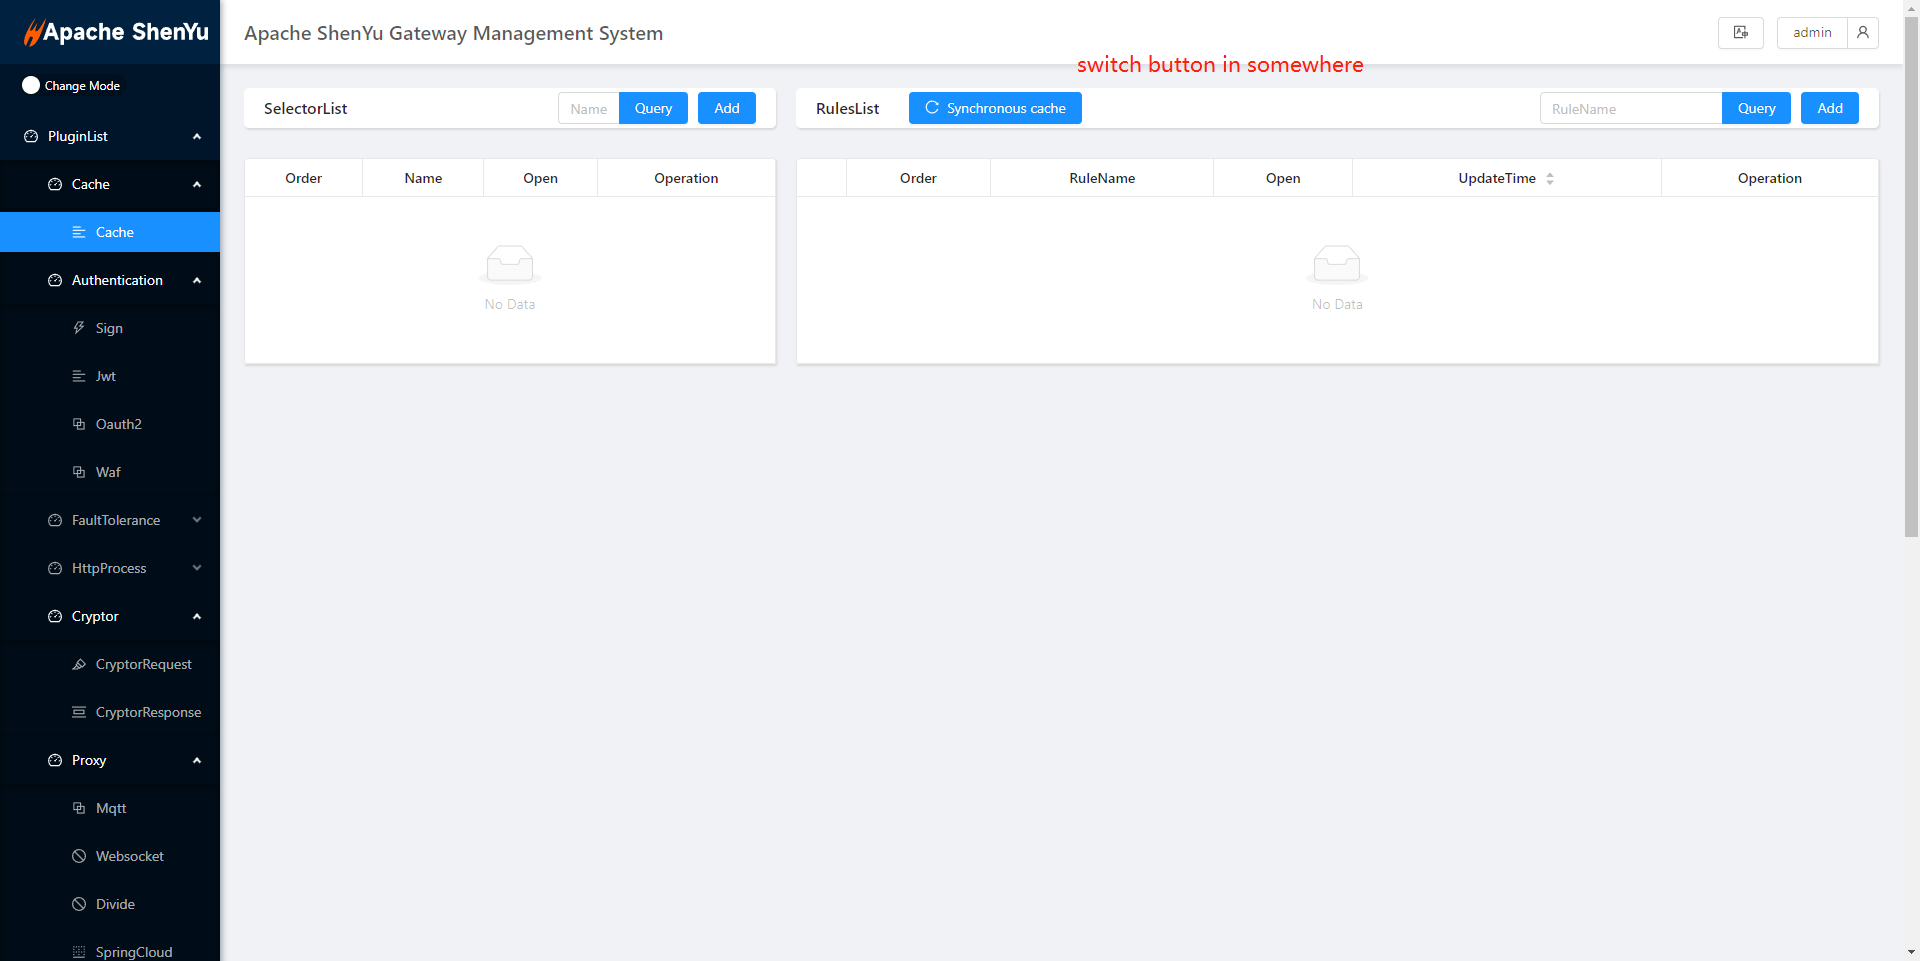The height and width of the screenshot is (961, 1920).
Task: Open the Oauth2 plugin page
Action: (x=110, y=424)
